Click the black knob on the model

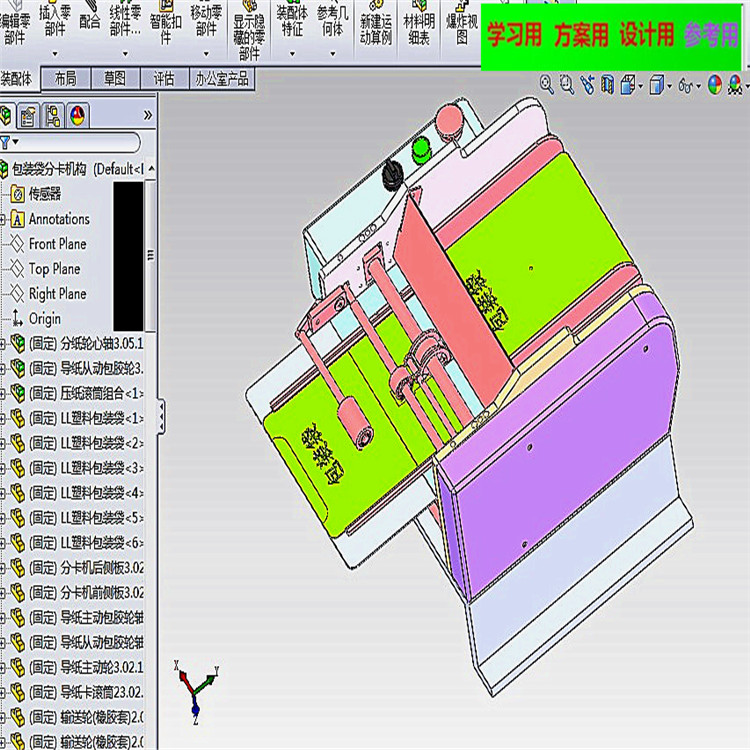point(393,175)
